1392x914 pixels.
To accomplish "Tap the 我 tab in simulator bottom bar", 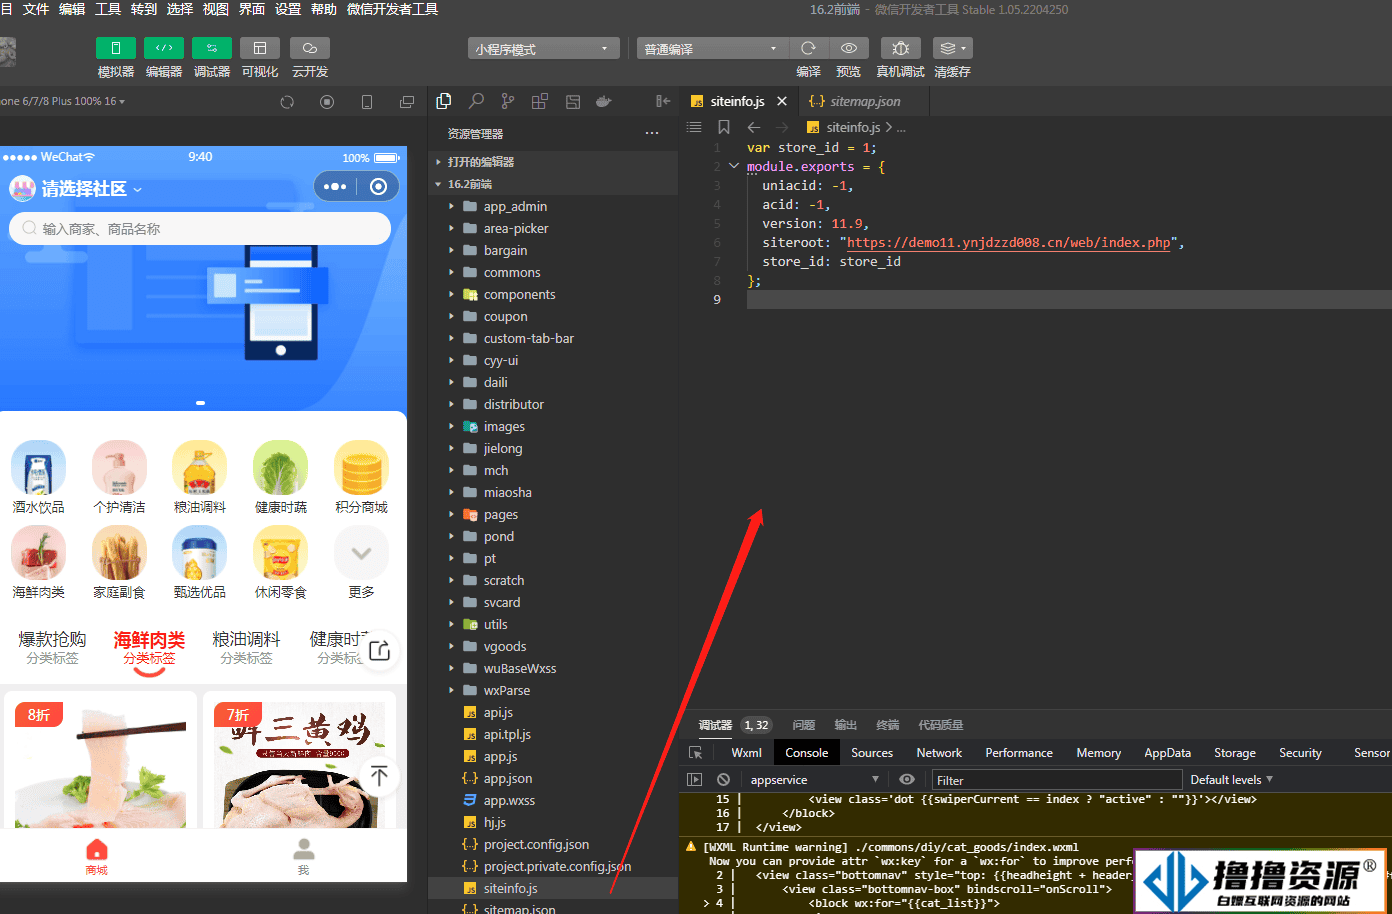I will pos(303,857).
